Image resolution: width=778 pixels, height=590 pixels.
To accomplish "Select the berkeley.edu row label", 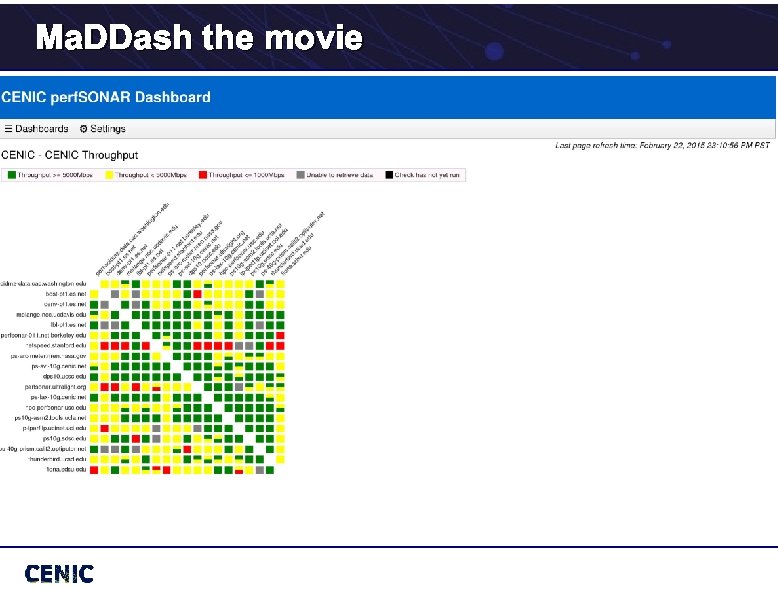I will coord(44,335).
